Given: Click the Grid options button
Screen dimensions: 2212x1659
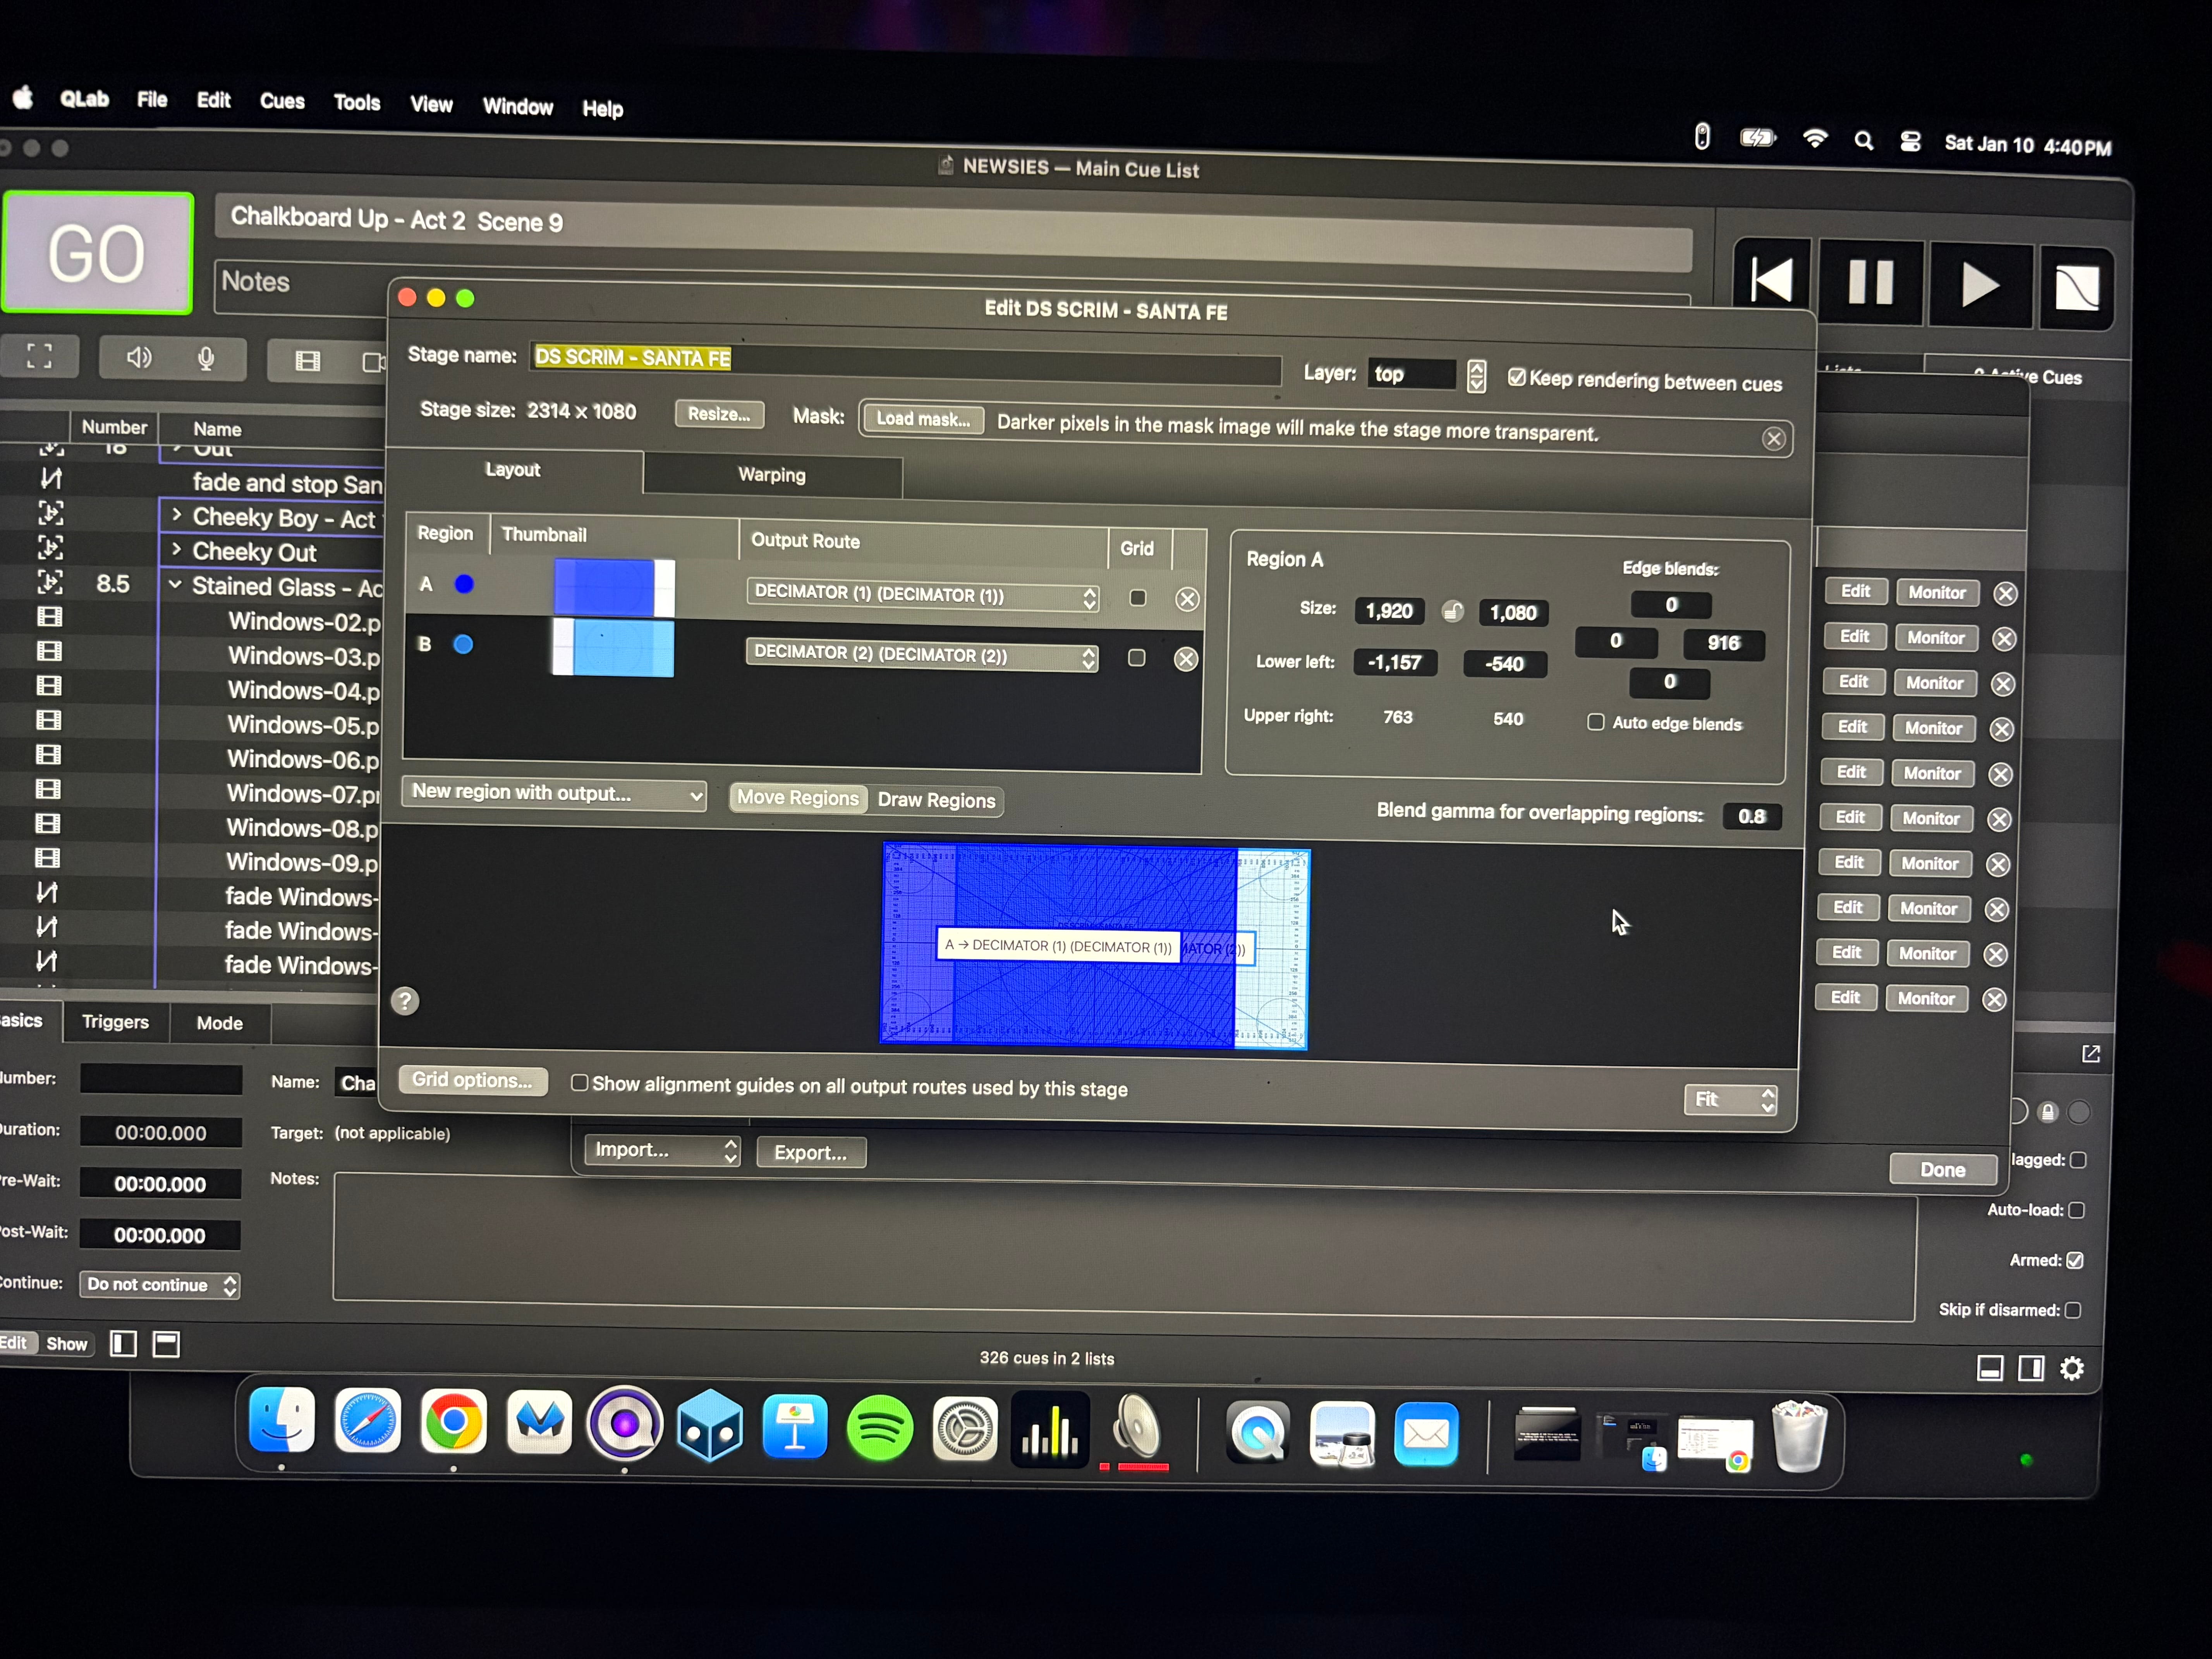Looking at the screenshot, I should 472,1080.
